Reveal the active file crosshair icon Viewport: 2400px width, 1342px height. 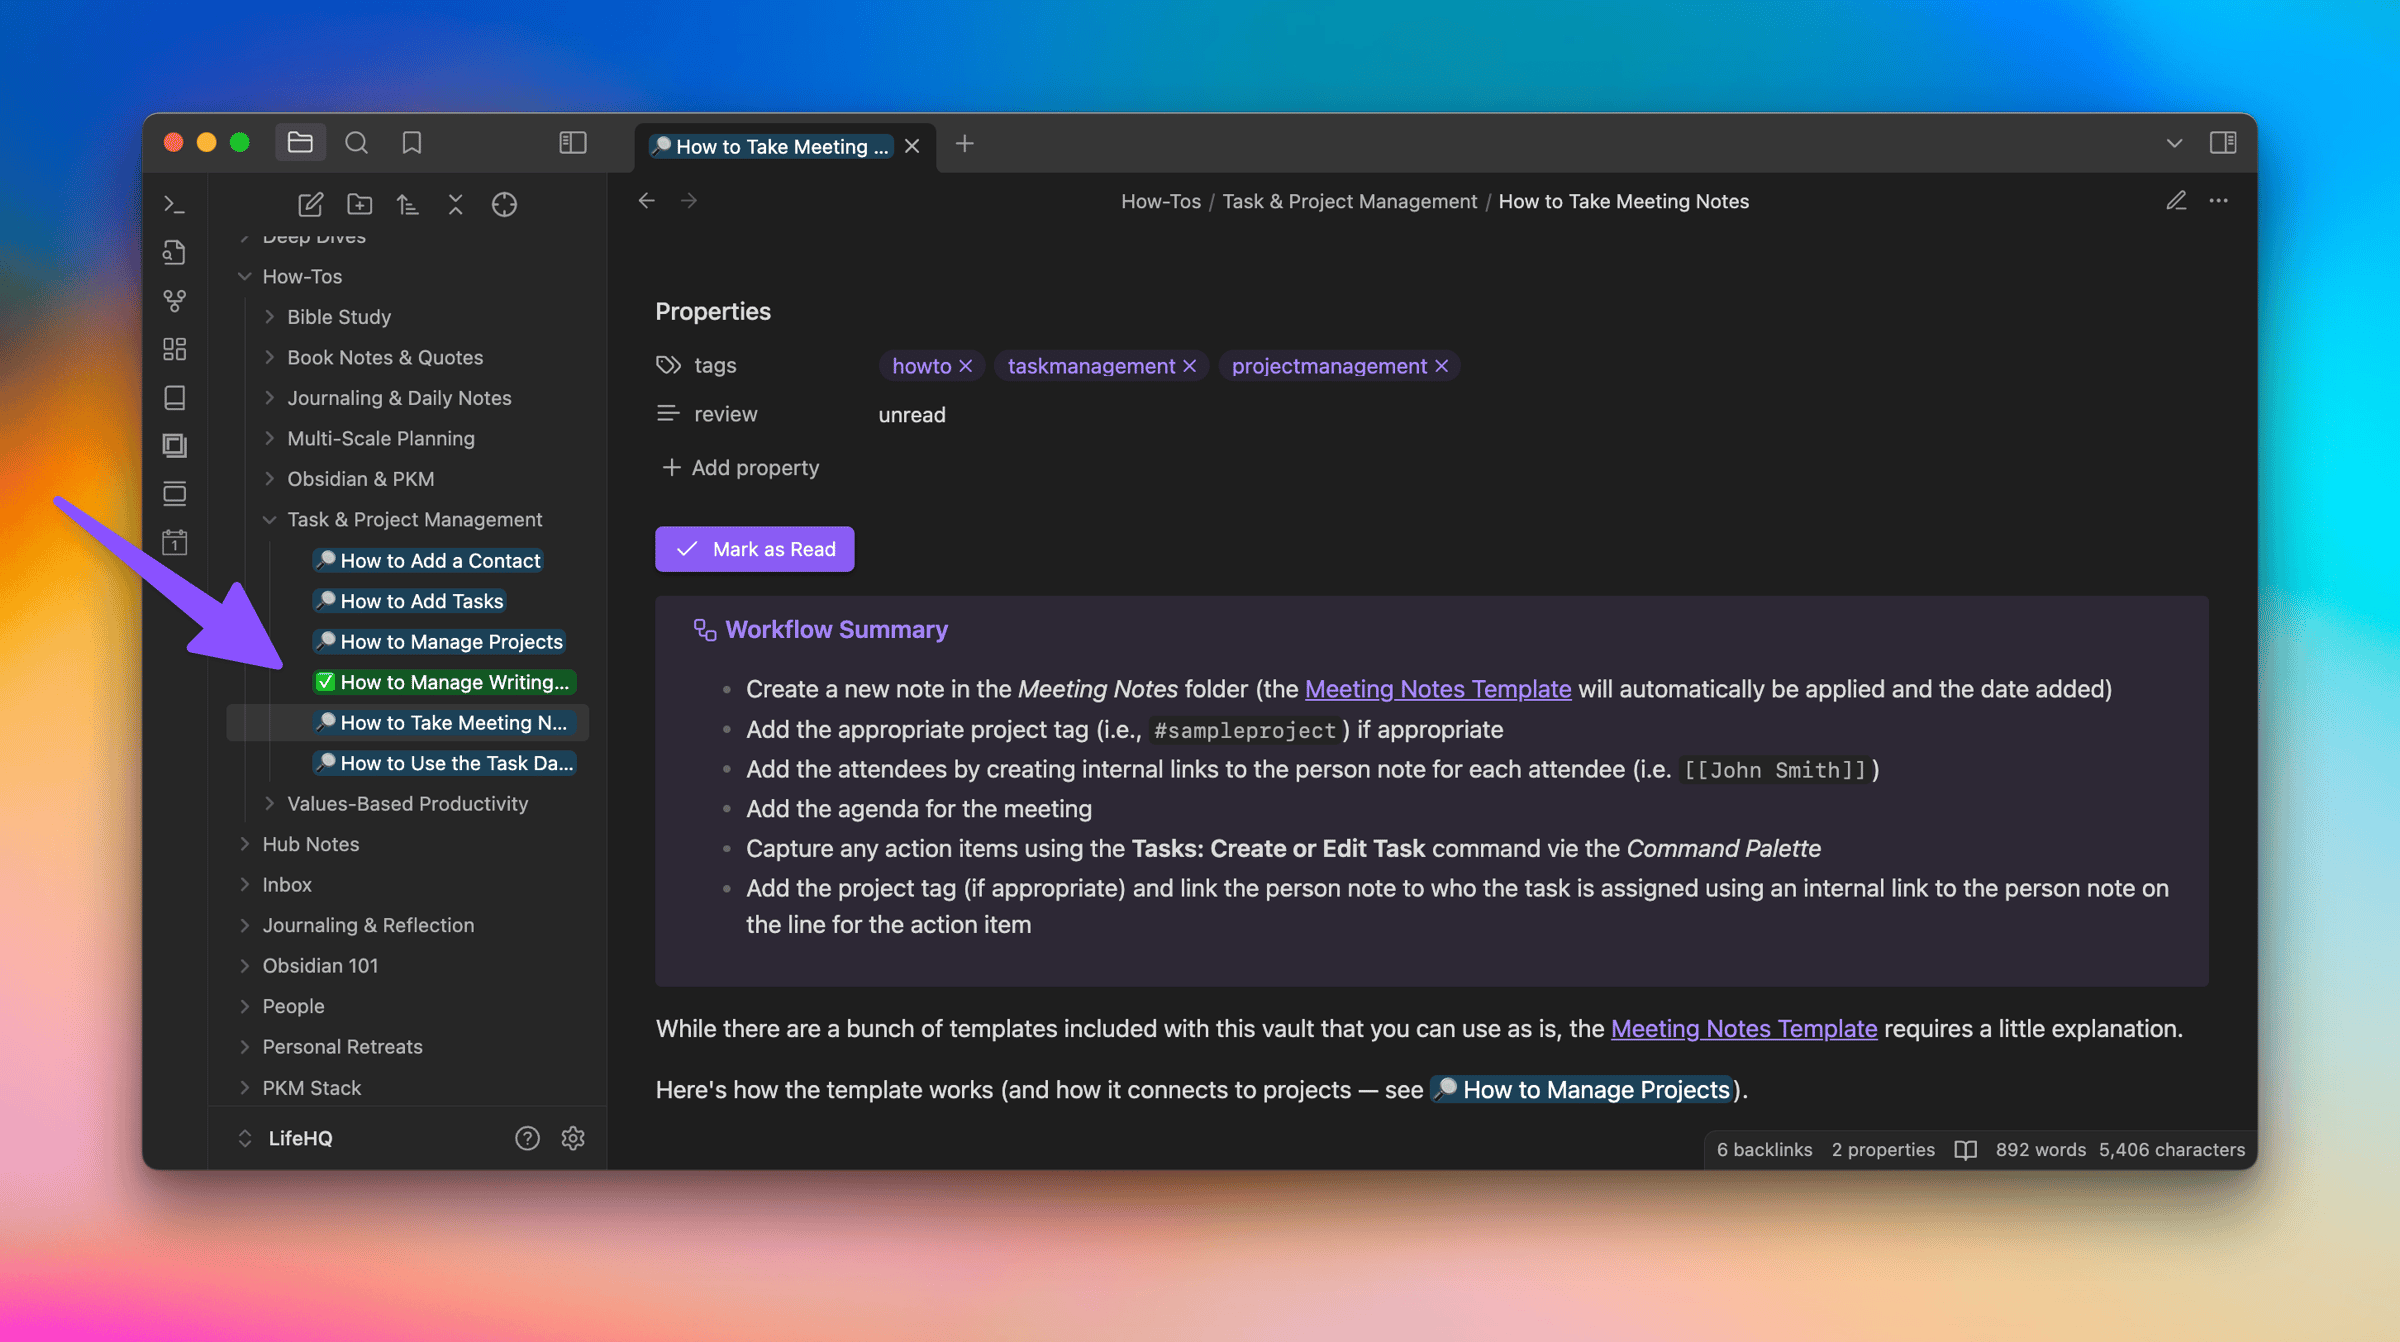[x=504, y=205]
